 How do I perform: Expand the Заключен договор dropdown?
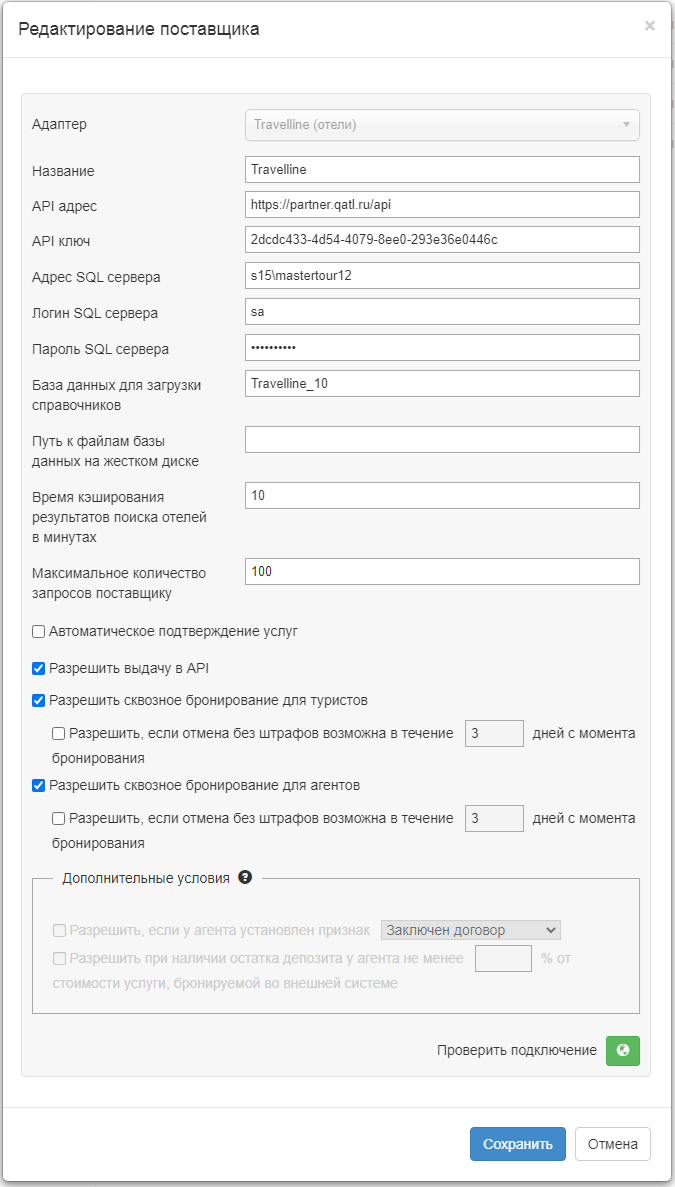coord(470,930)
